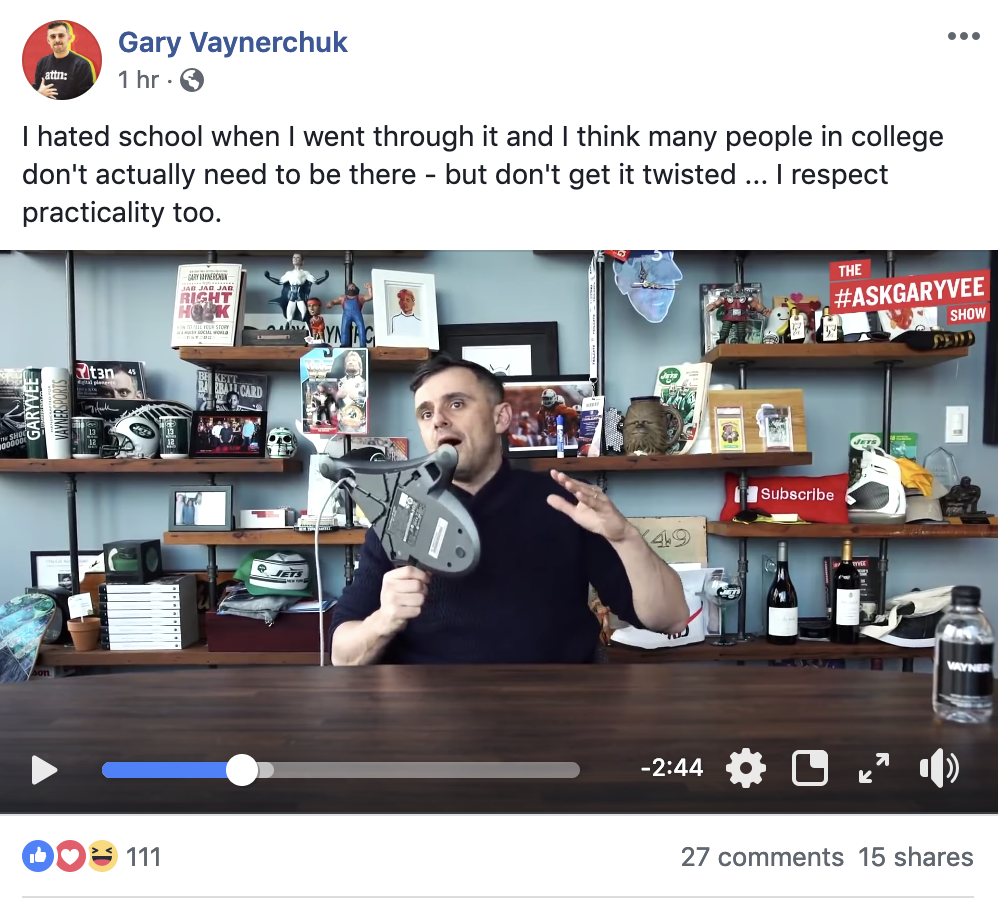Open post options three-dot menu

point(963,36)
